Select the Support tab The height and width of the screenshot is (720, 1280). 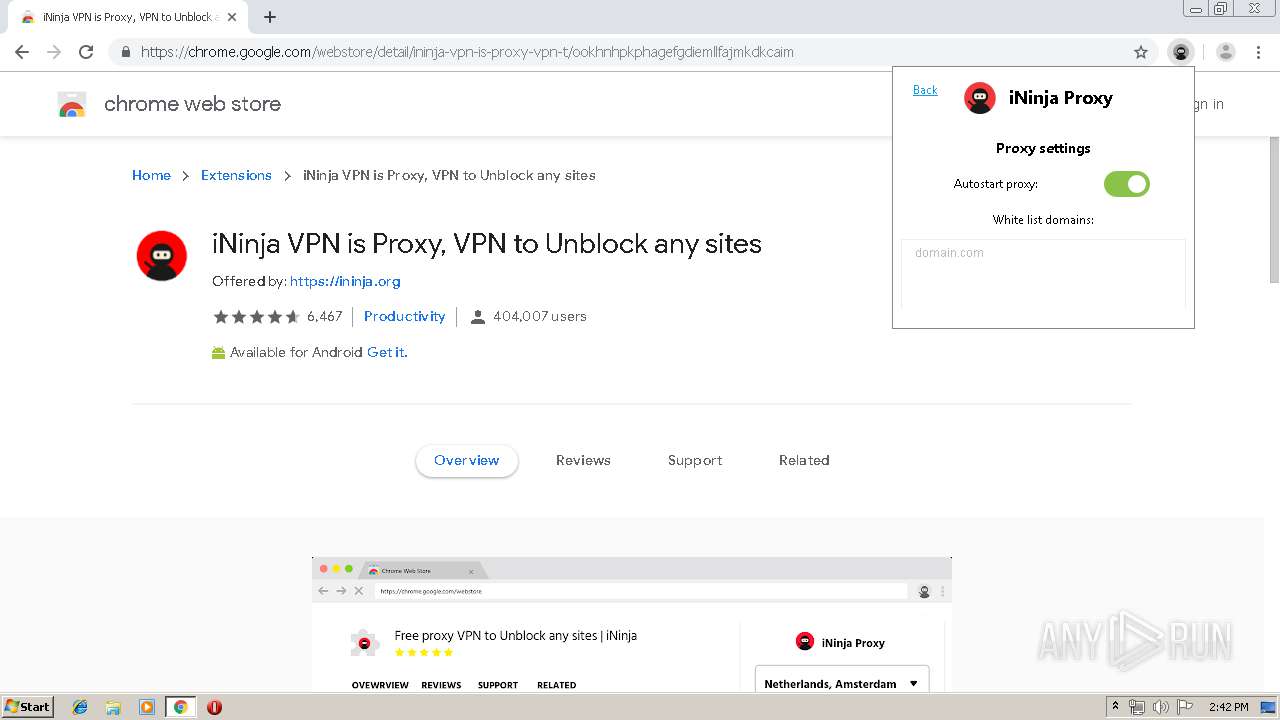tap(695, 461)
